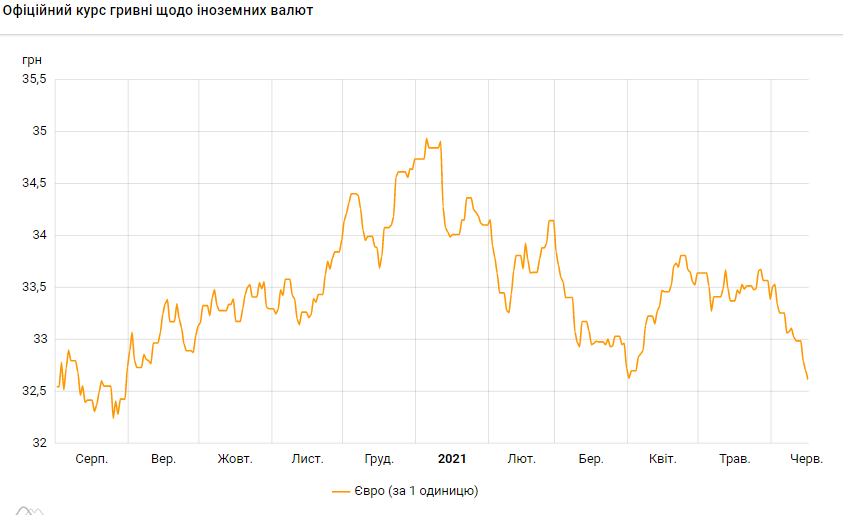Select the Жовт. month label
The image size is (843, 515).
click(235, 459)
